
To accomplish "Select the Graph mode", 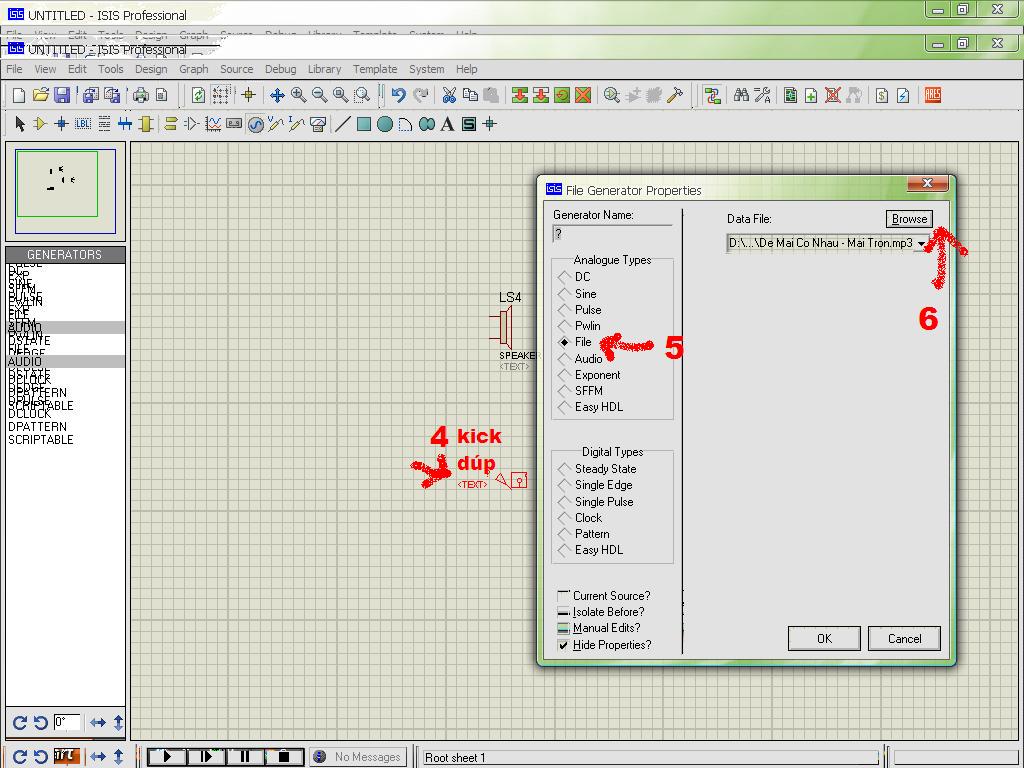I will pyautogui.click(x=213, y=123).
